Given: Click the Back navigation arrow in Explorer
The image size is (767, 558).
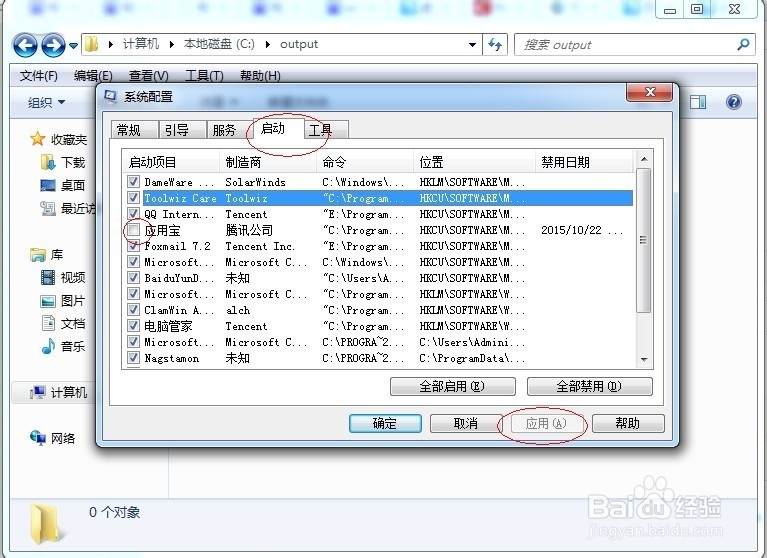Looking at the screenshot, I should [x=25, y=45].
